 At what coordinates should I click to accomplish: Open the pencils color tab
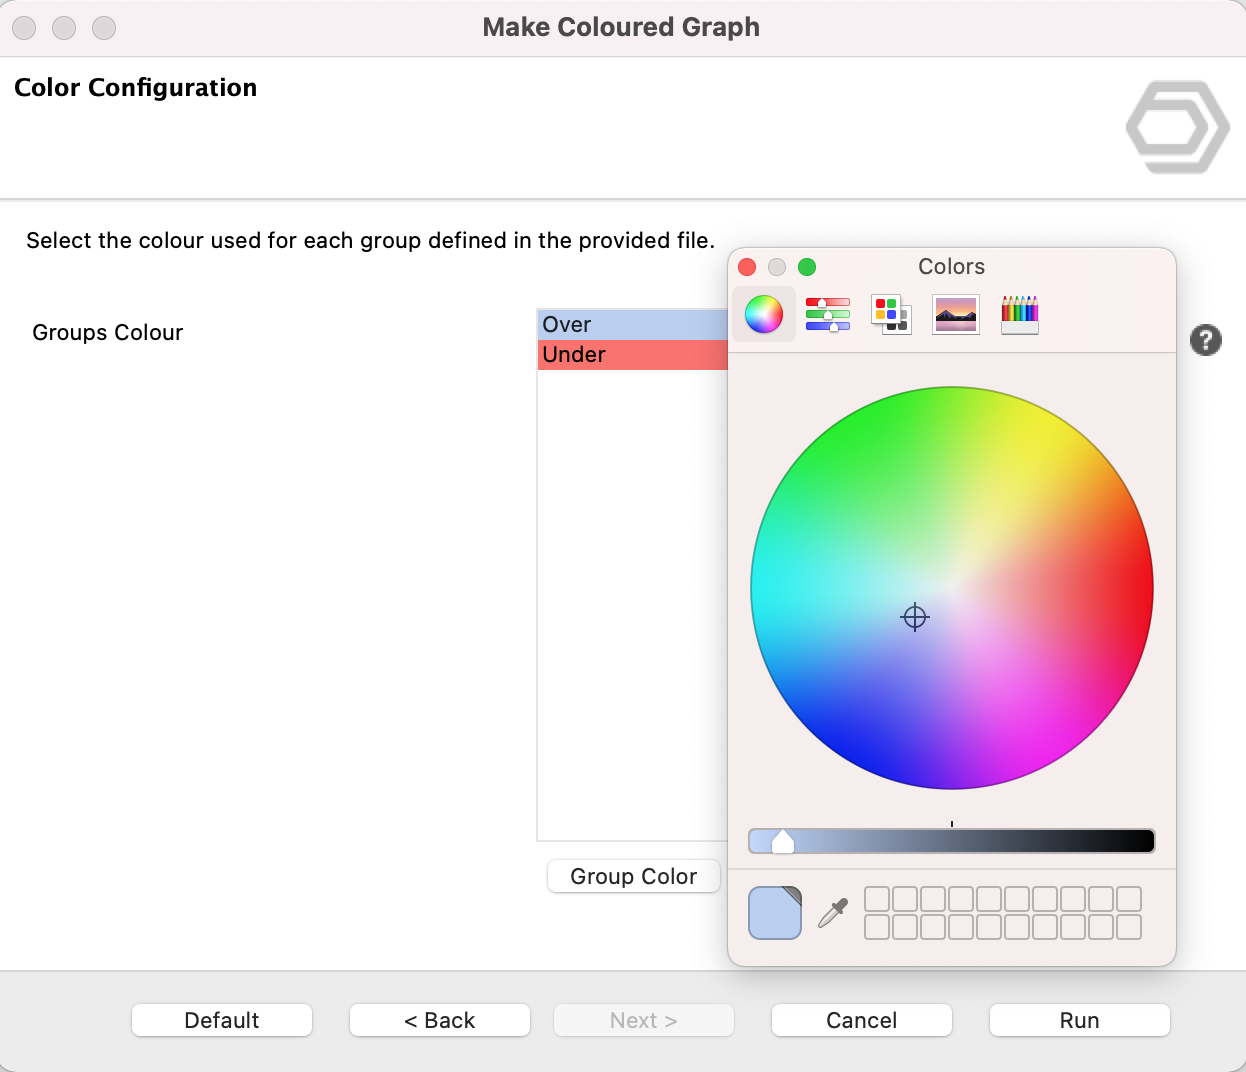1019,315
